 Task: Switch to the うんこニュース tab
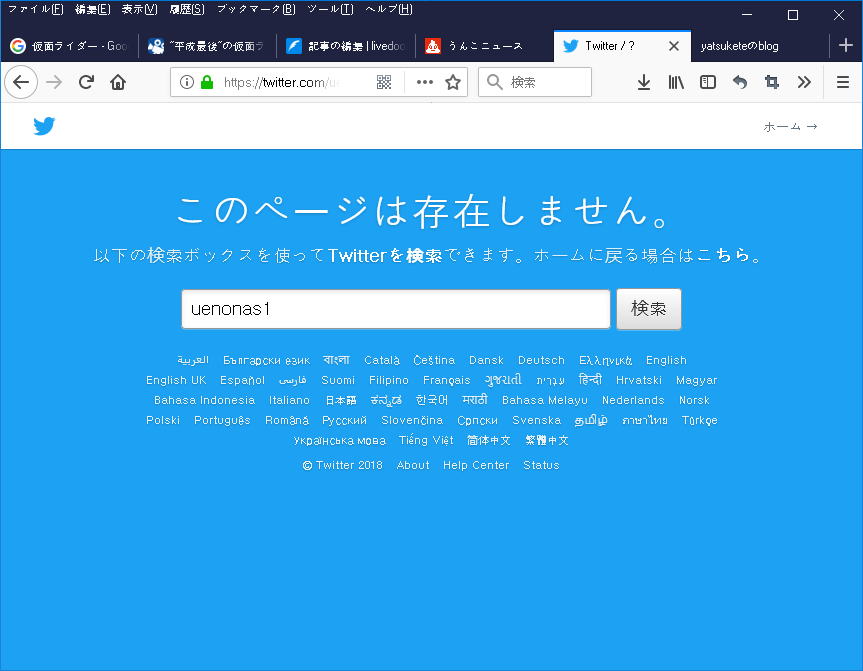tap(484, 46)
